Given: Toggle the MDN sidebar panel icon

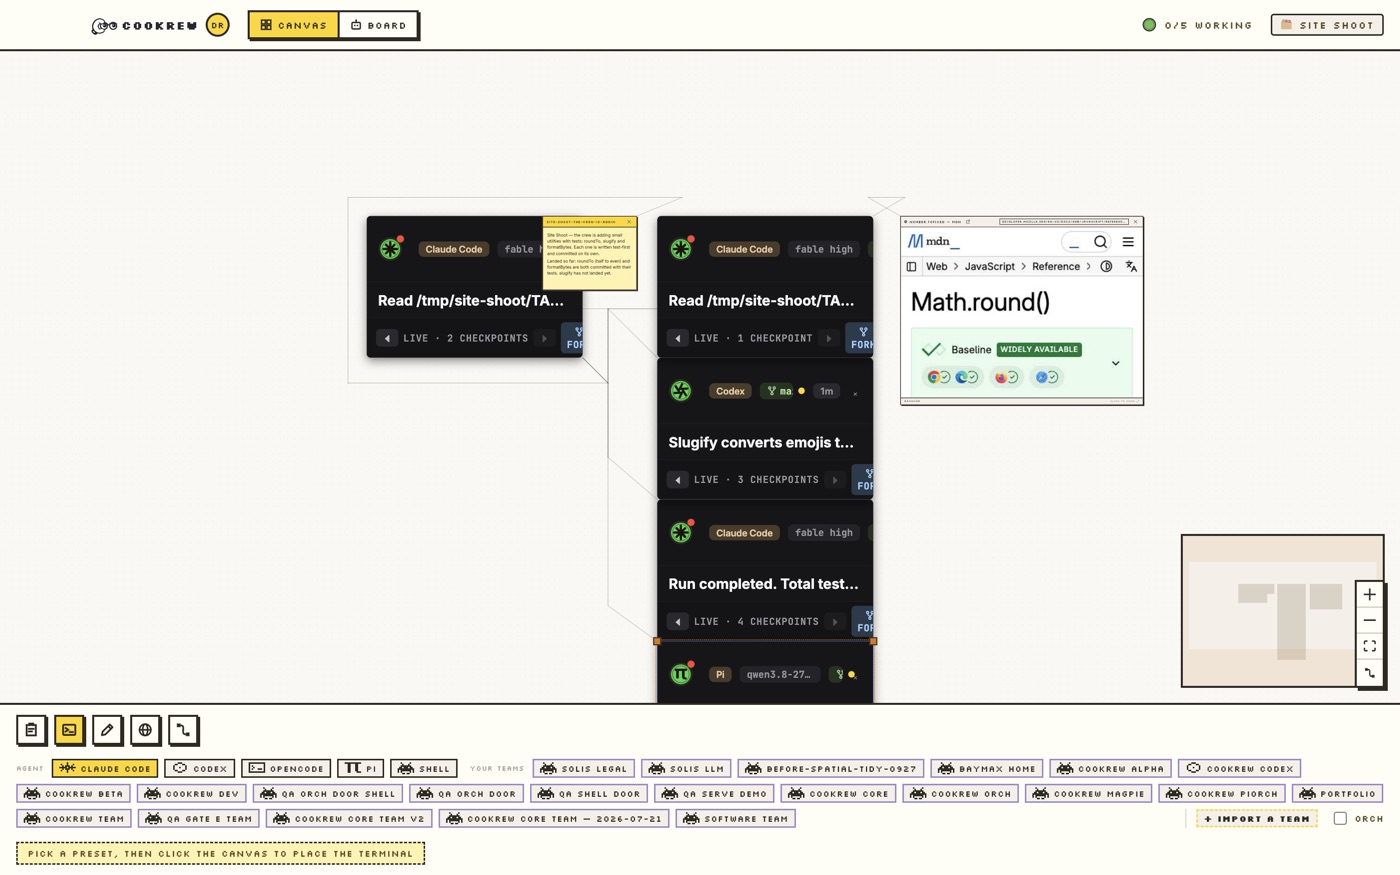Looking at the screenshot, I should click(911, 266).
